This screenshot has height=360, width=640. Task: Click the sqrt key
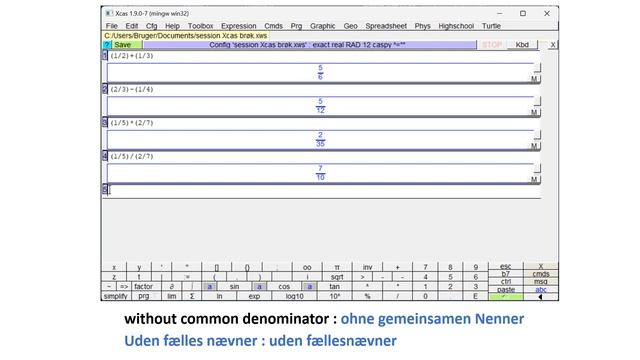(337, 277)
